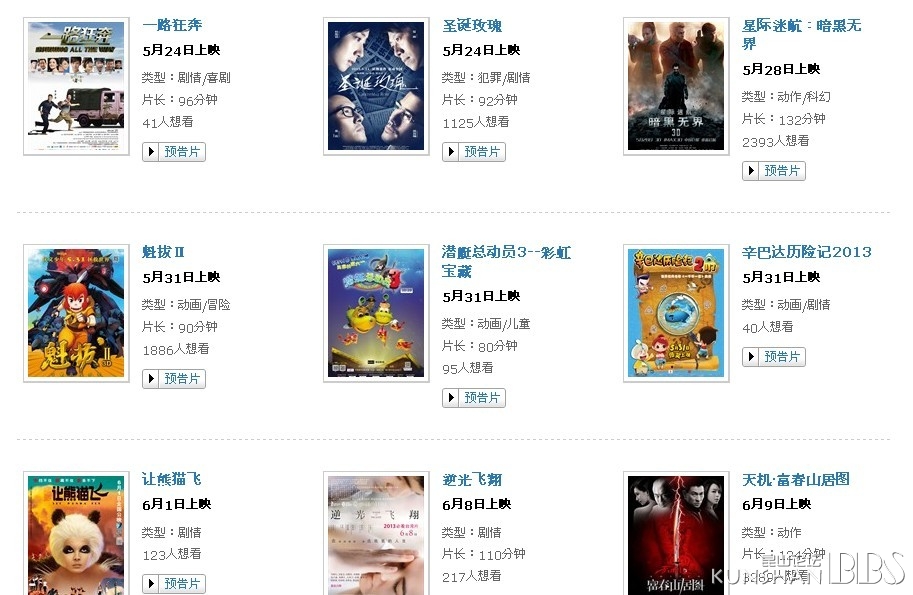Select the 一路狂奔 movie poster
Viewport: 913px width, 595px height.
click(76, 86)
